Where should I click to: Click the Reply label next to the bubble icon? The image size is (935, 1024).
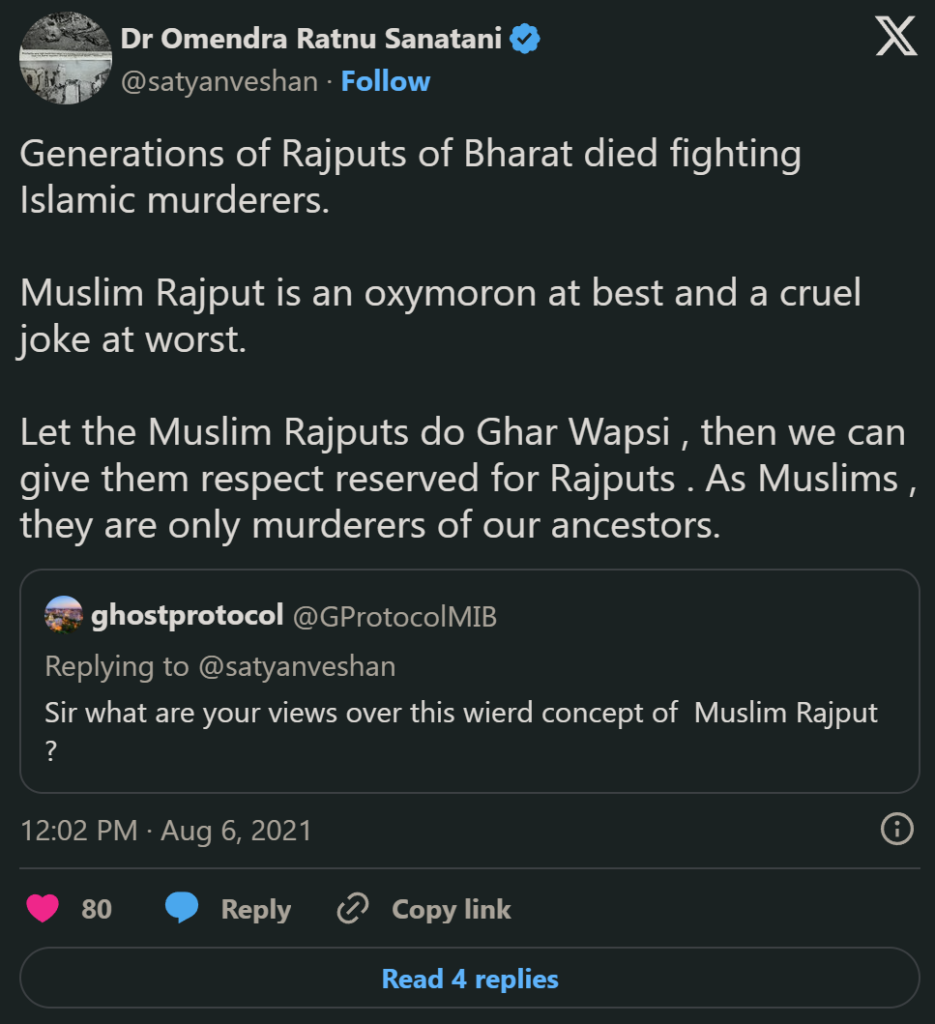click(x=256, y=909)
